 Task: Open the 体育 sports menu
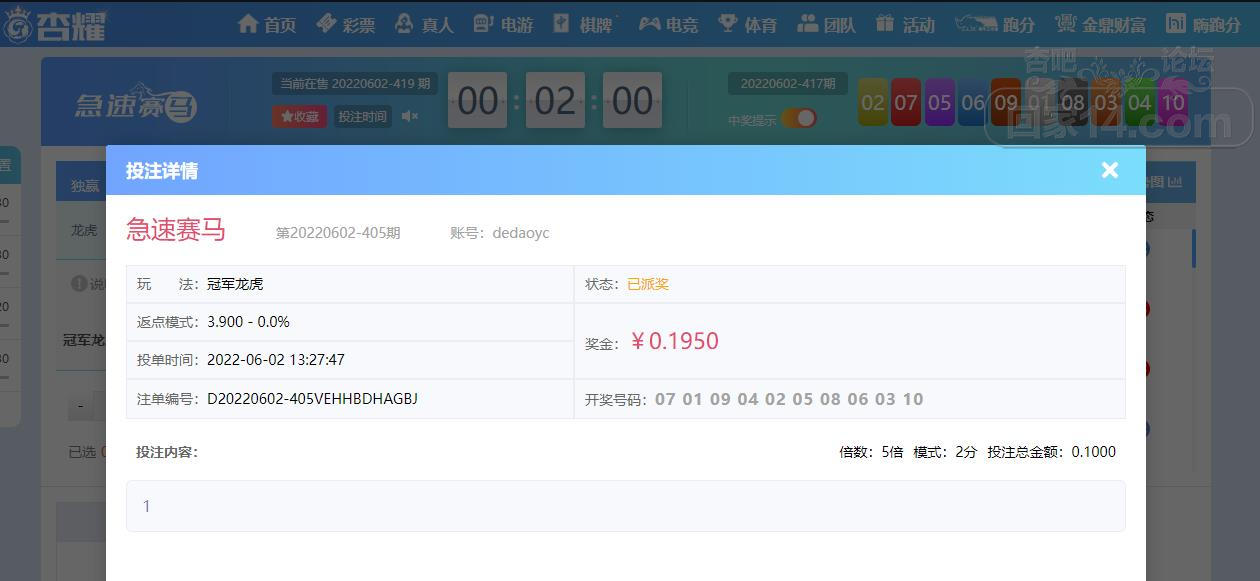pos(748,24)
